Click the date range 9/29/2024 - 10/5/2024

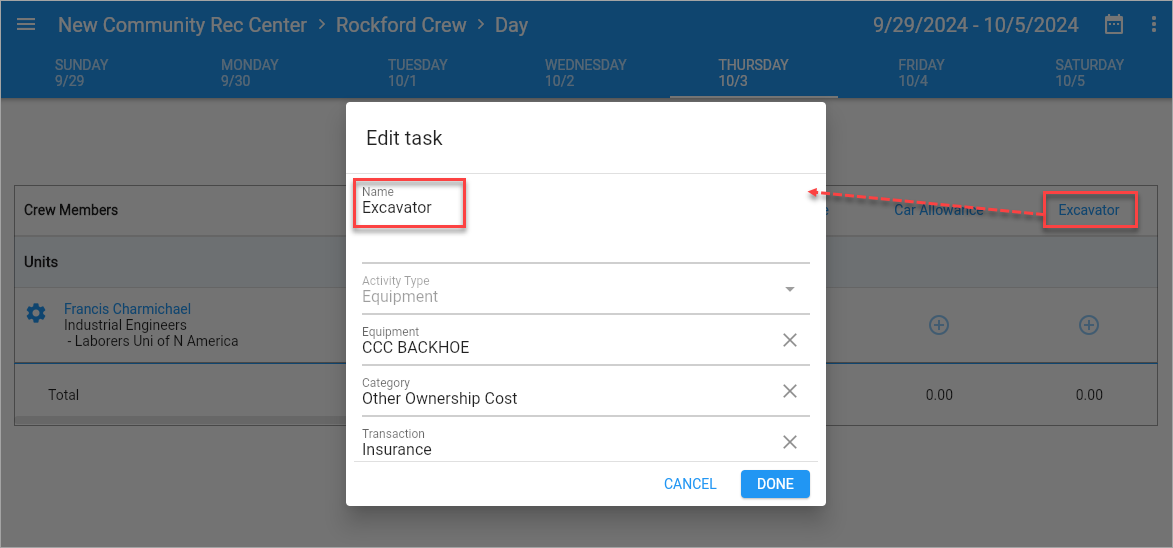(976, 25)
